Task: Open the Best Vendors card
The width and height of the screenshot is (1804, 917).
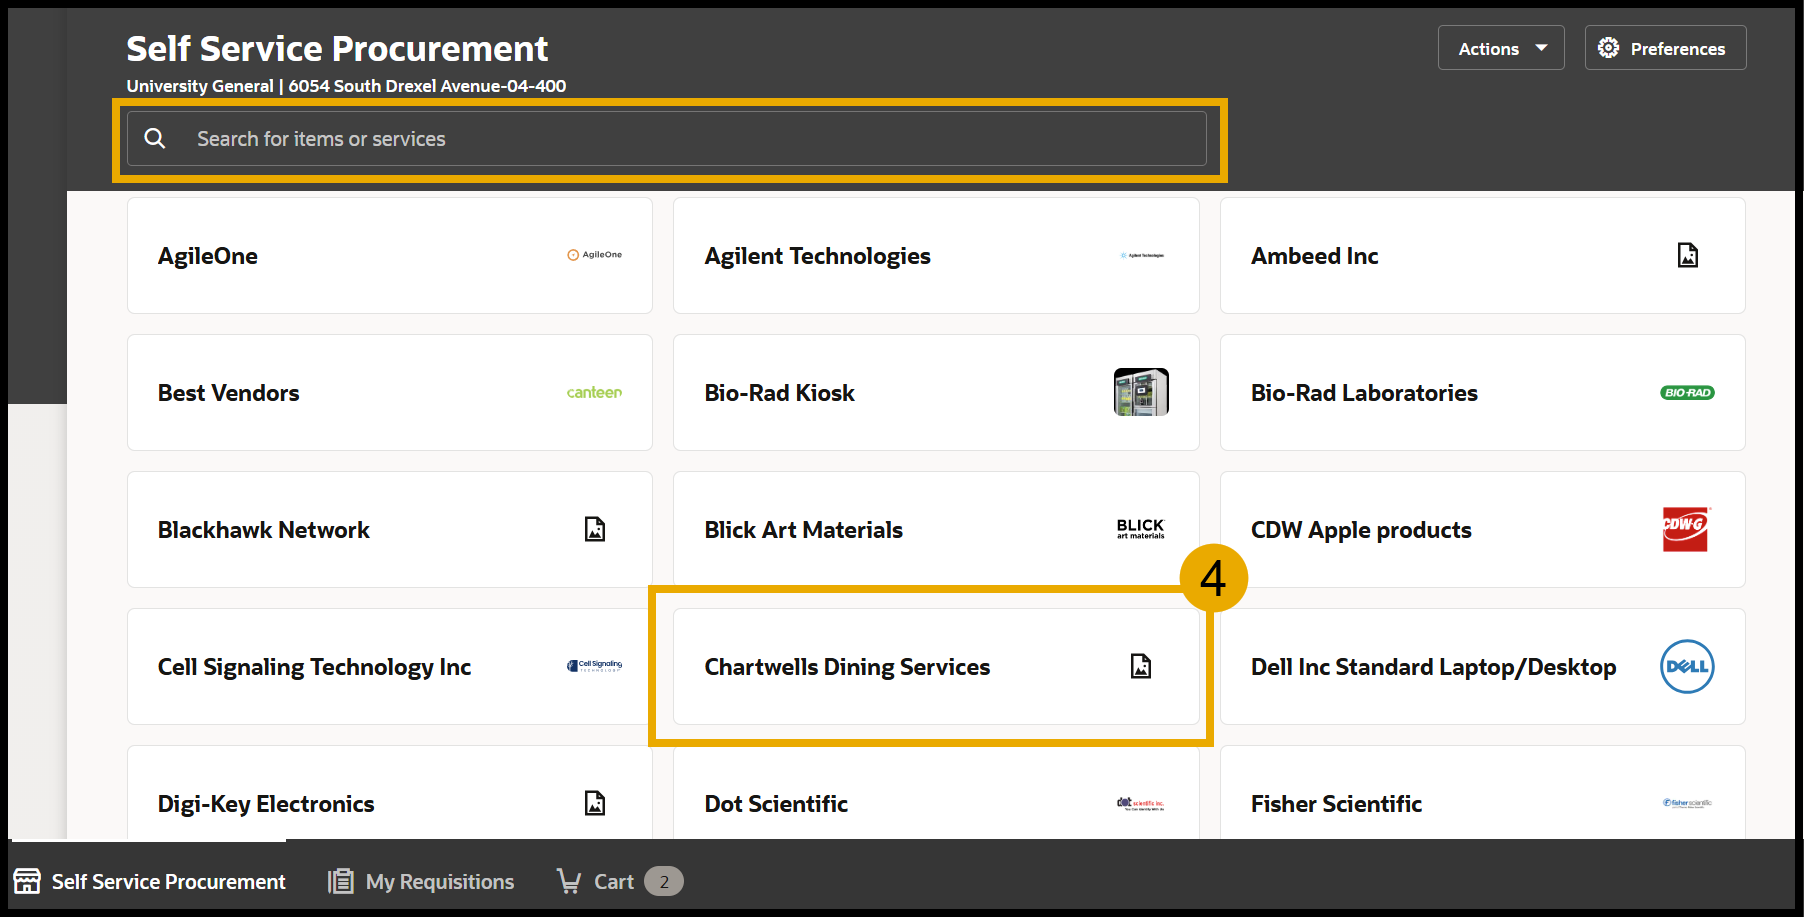Action: coord(390,392)
